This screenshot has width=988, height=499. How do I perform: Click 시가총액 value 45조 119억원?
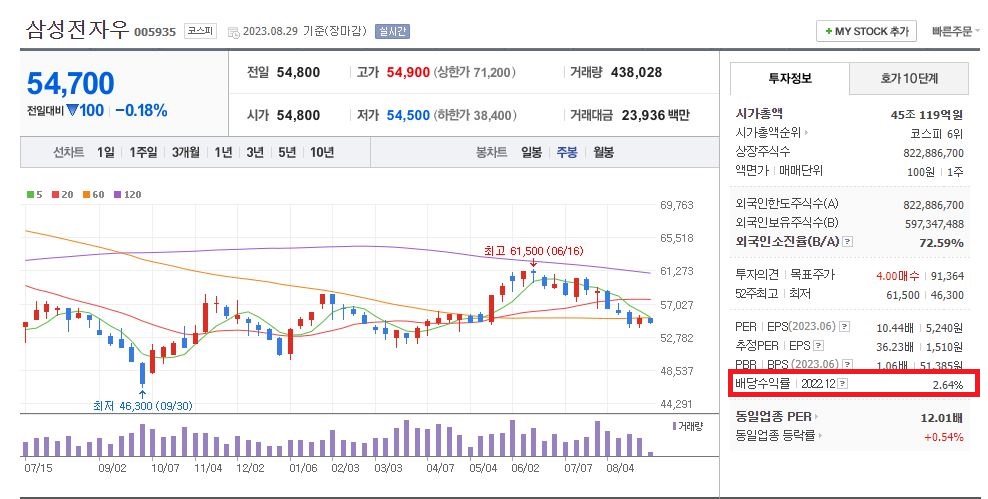point(927,115)
